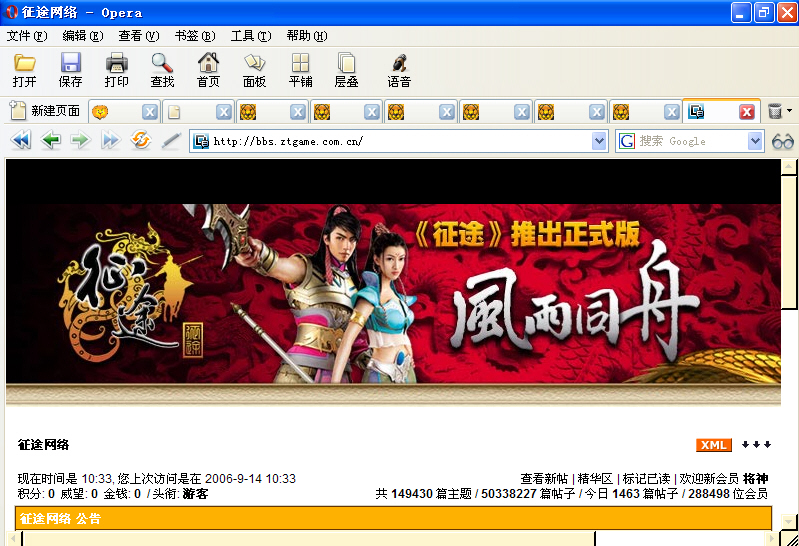Click the vertical scrollbar up arrow

[789, 167]
